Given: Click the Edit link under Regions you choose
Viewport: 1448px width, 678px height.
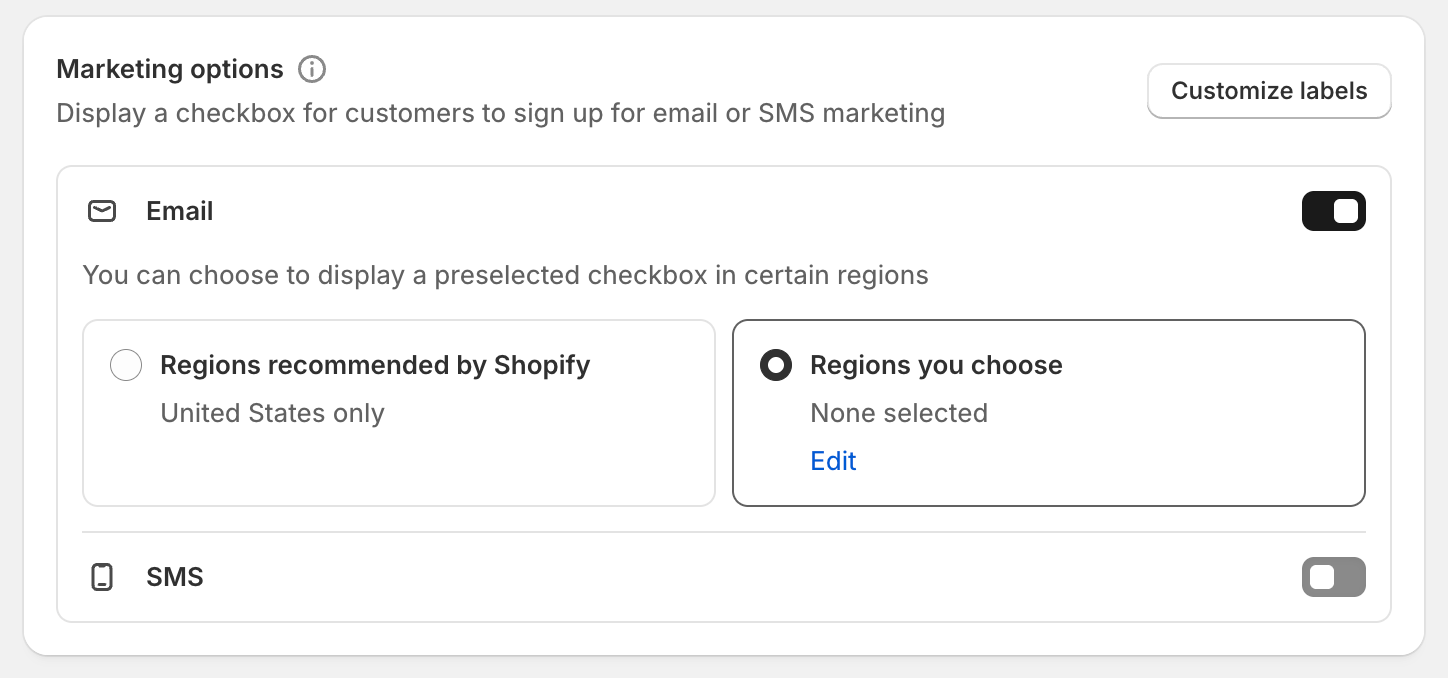Looking at the screenshot, I should click(x=833, y=461).
